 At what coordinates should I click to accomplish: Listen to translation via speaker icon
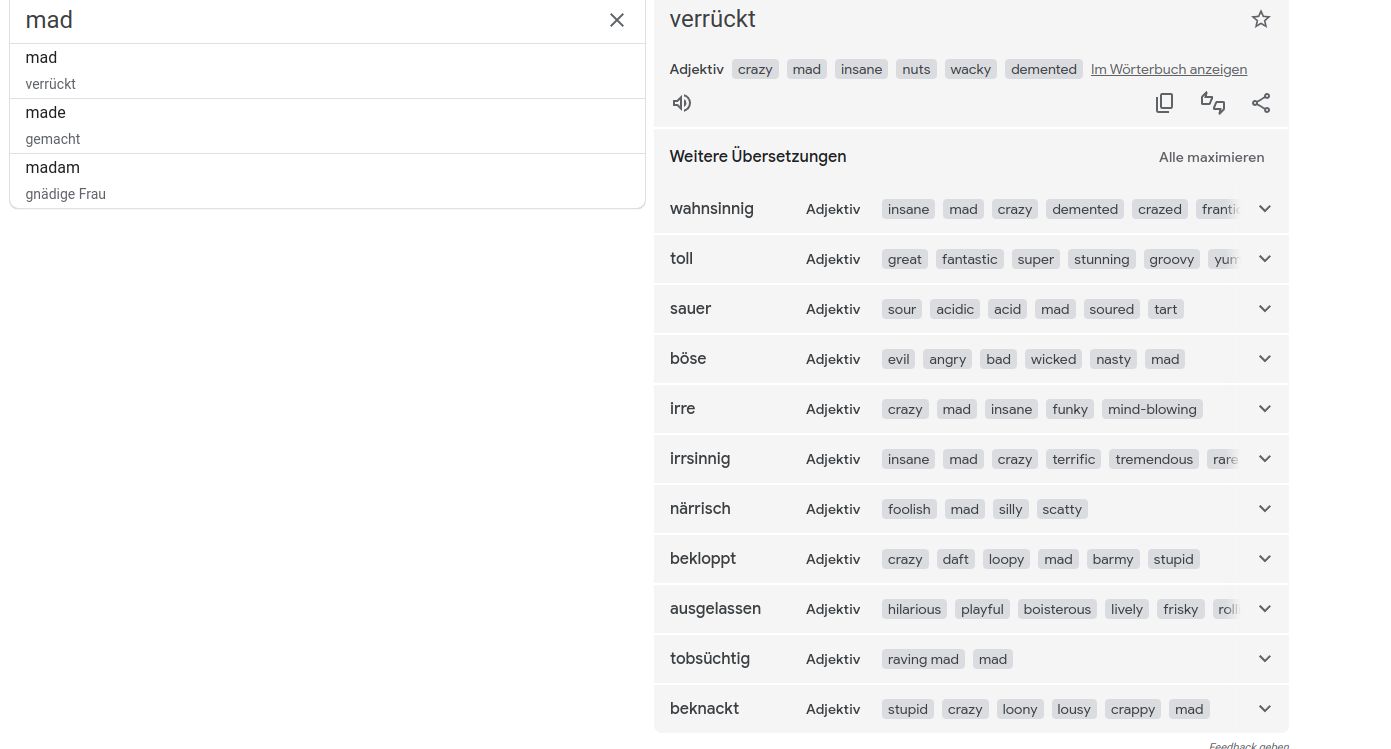coord(682,103)
